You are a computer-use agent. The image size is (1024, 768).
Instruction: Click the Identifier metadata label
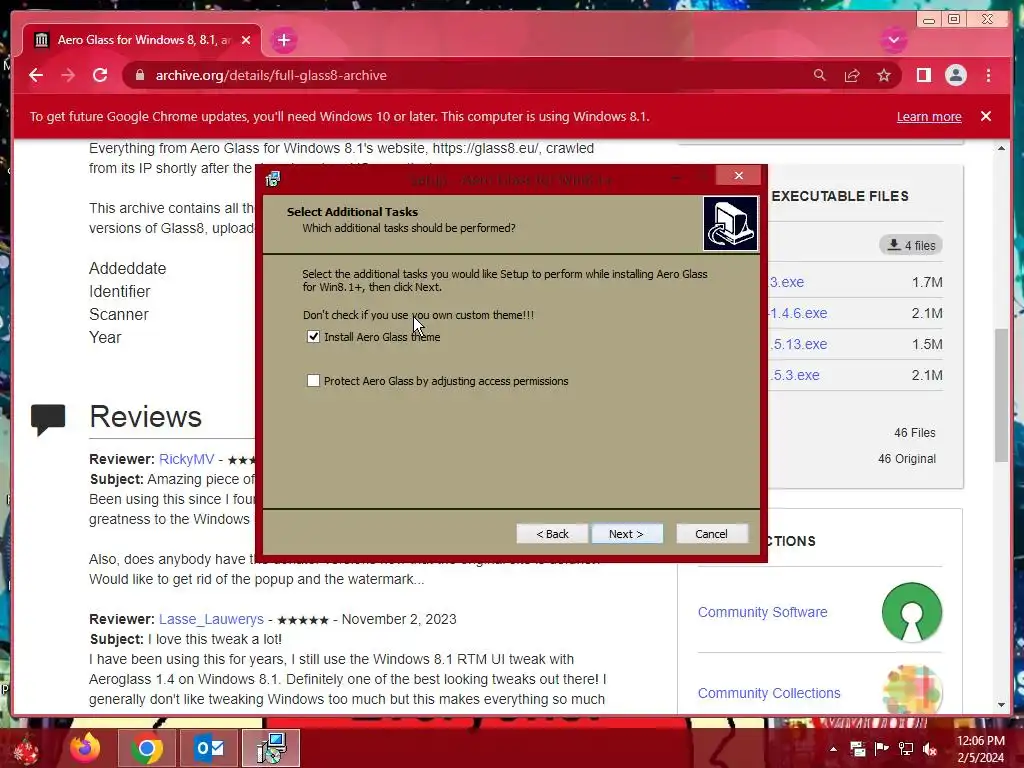(x=120, y=291)
